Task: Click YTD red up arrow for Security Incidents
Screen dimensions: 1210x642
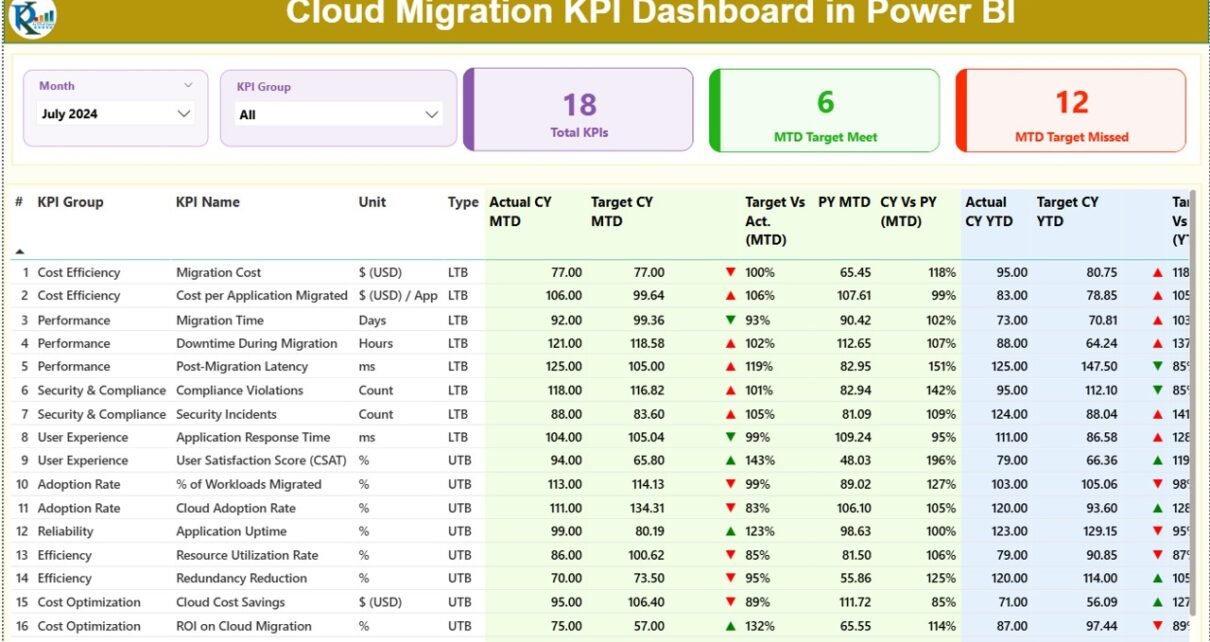Action: [x=1158, y=414]
